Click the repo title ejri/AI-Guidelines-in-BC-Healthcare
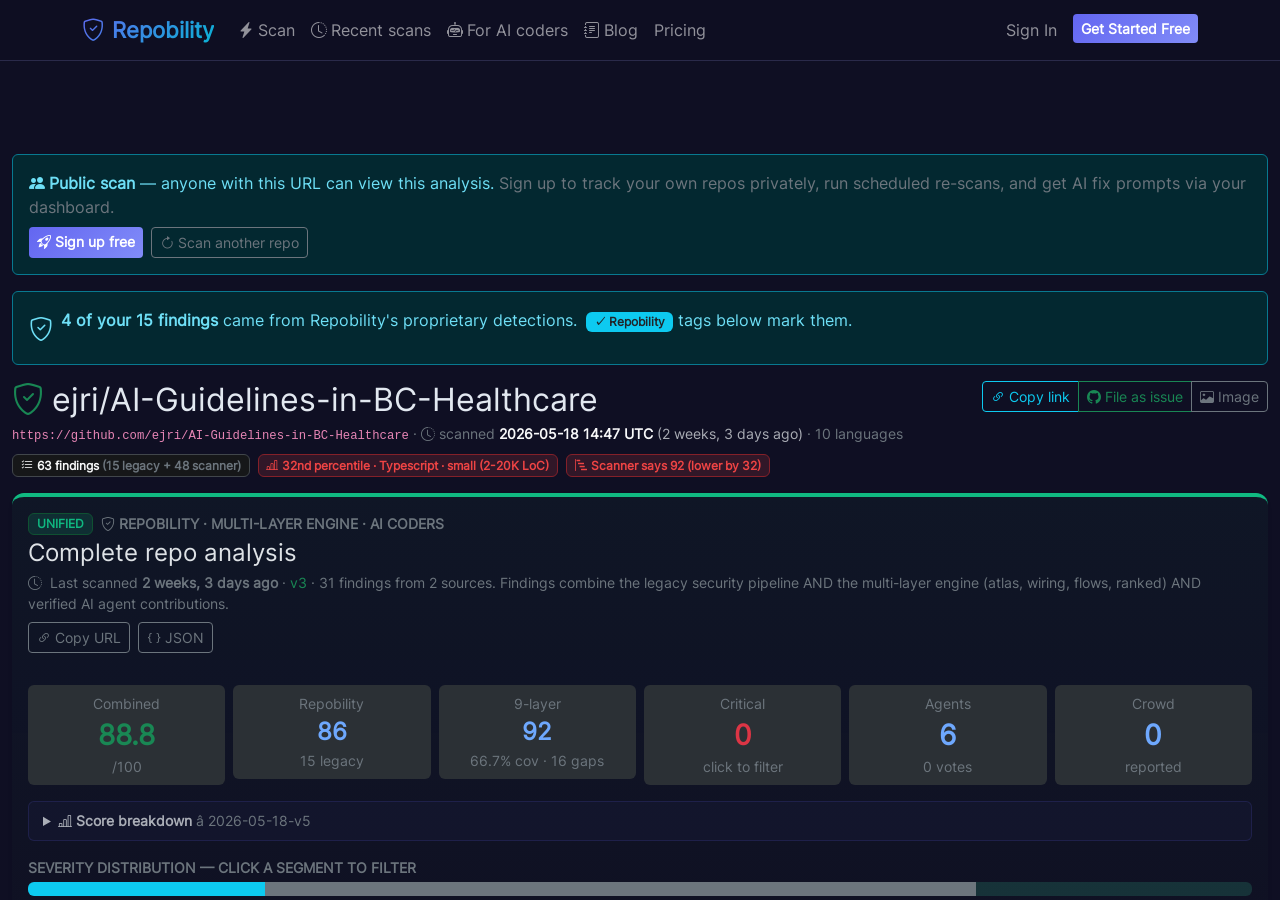 325,400
